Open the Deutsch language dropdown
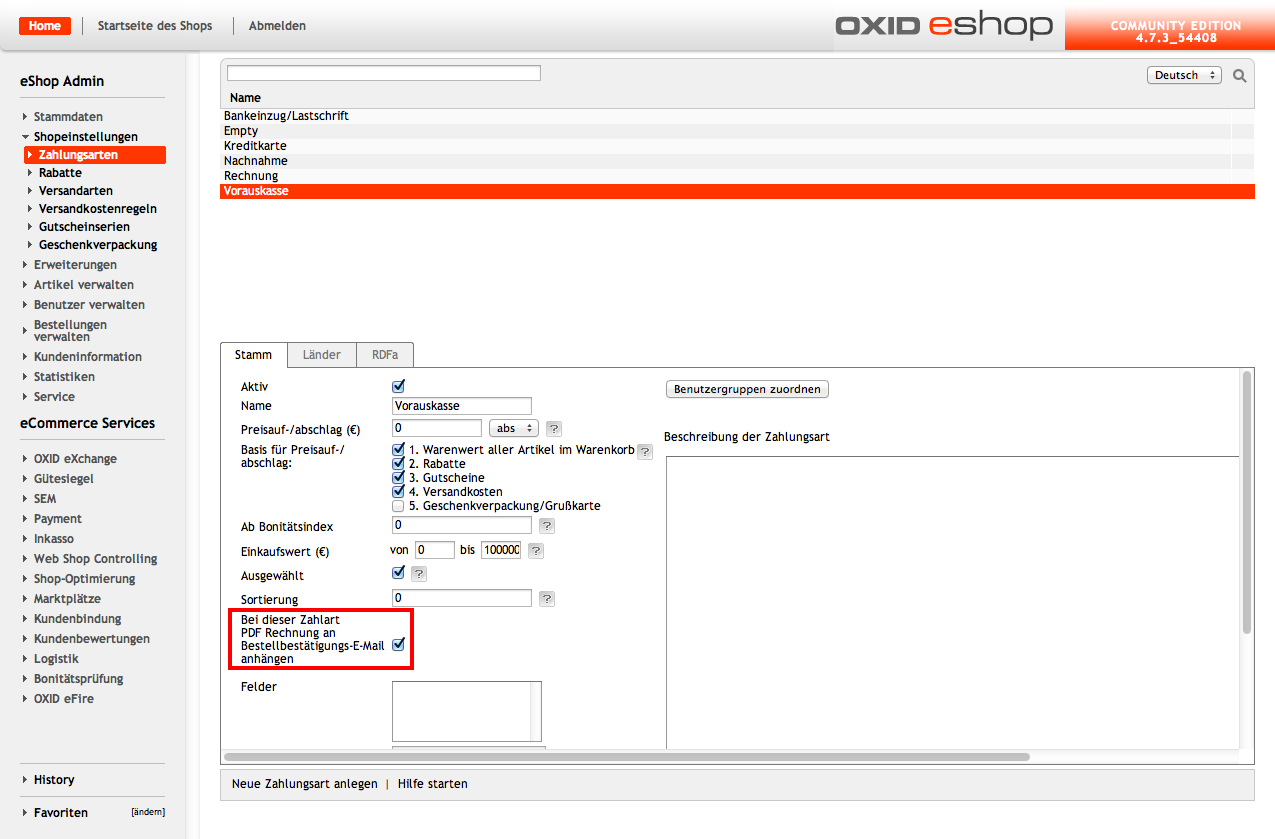 [1184, 75]
